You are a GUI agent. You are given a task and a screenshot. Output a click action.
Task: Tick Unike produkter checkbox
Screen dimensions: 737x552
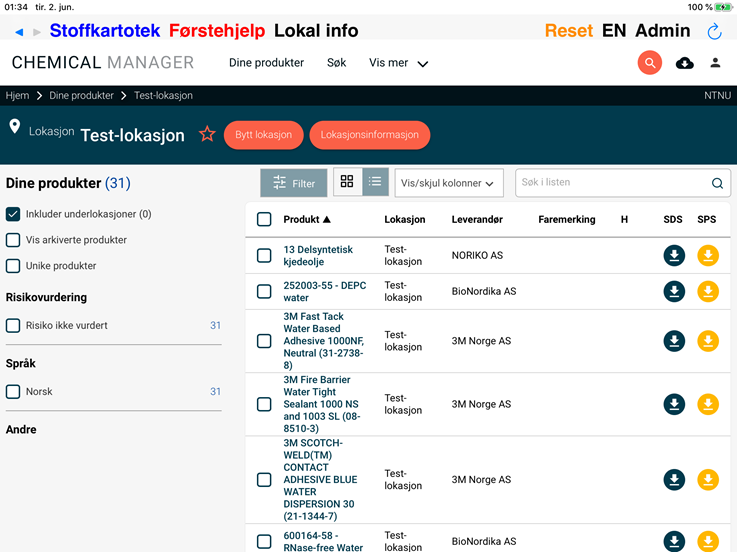coord(13,266)
